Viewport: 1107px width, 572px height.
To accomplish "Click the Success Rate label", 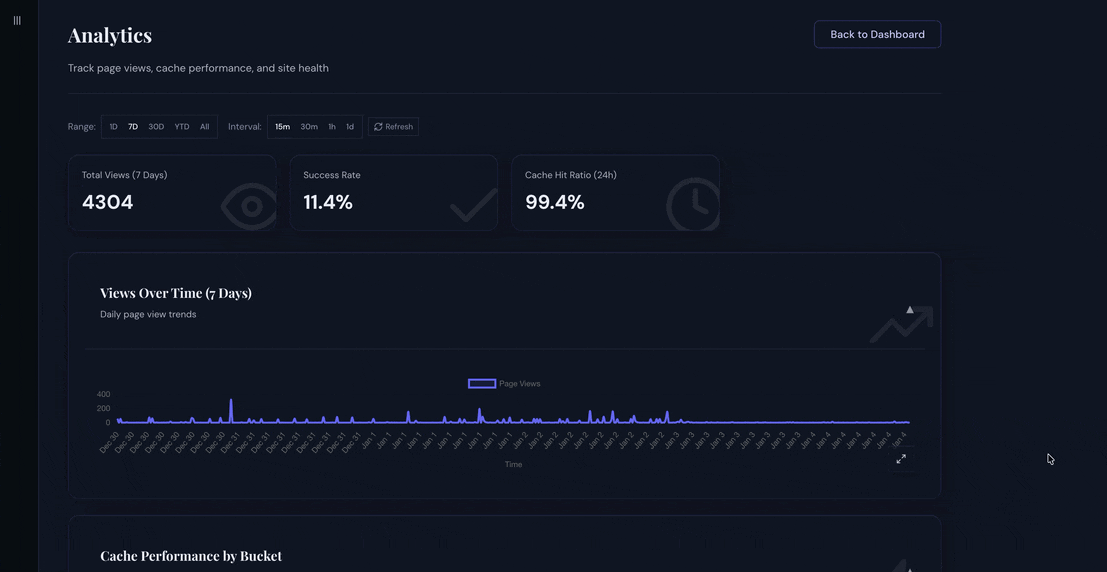I will pyautogui.click(x=332, y=175).
